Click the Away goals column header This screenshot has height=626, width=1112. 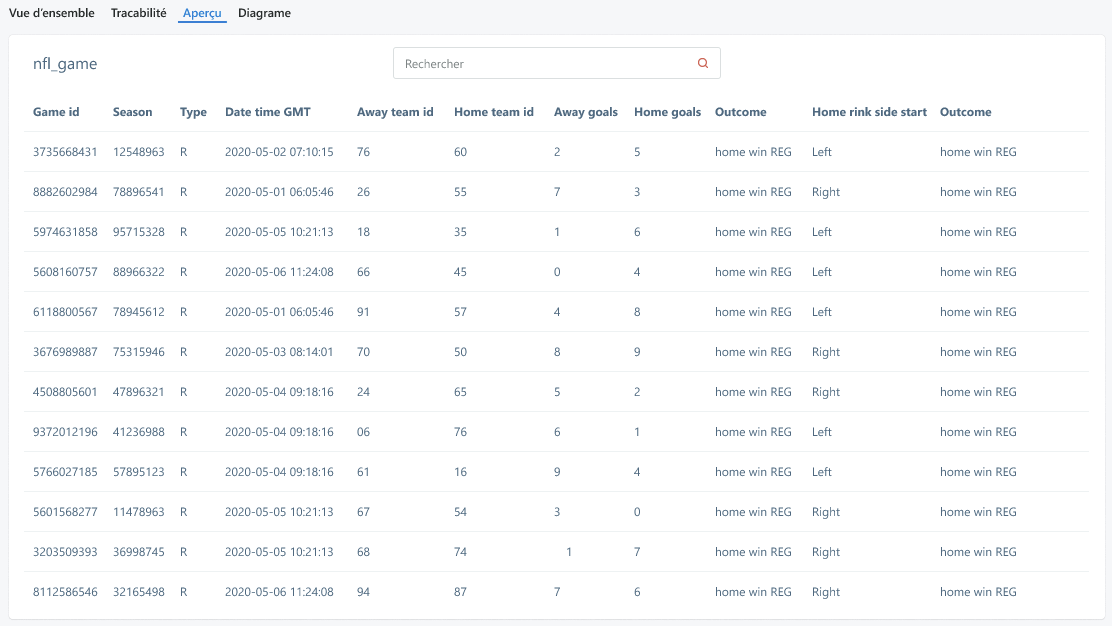click(586, 112)
